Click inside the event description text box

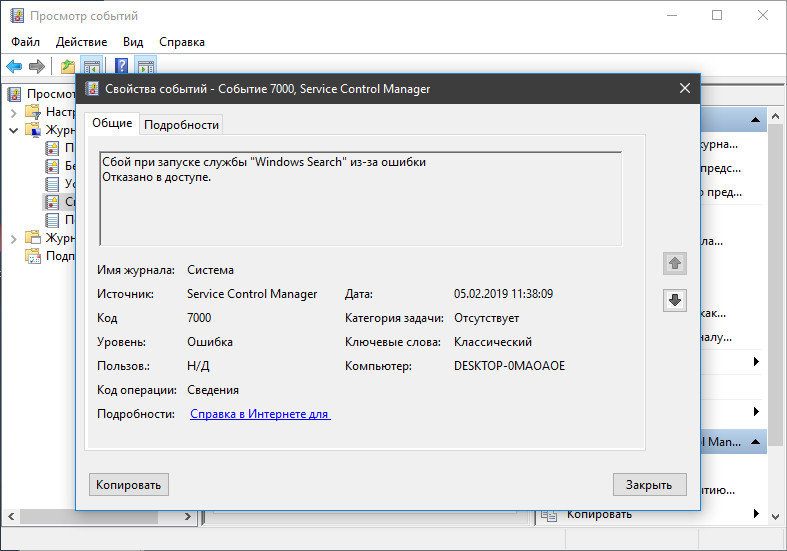(x=360, y=199)
